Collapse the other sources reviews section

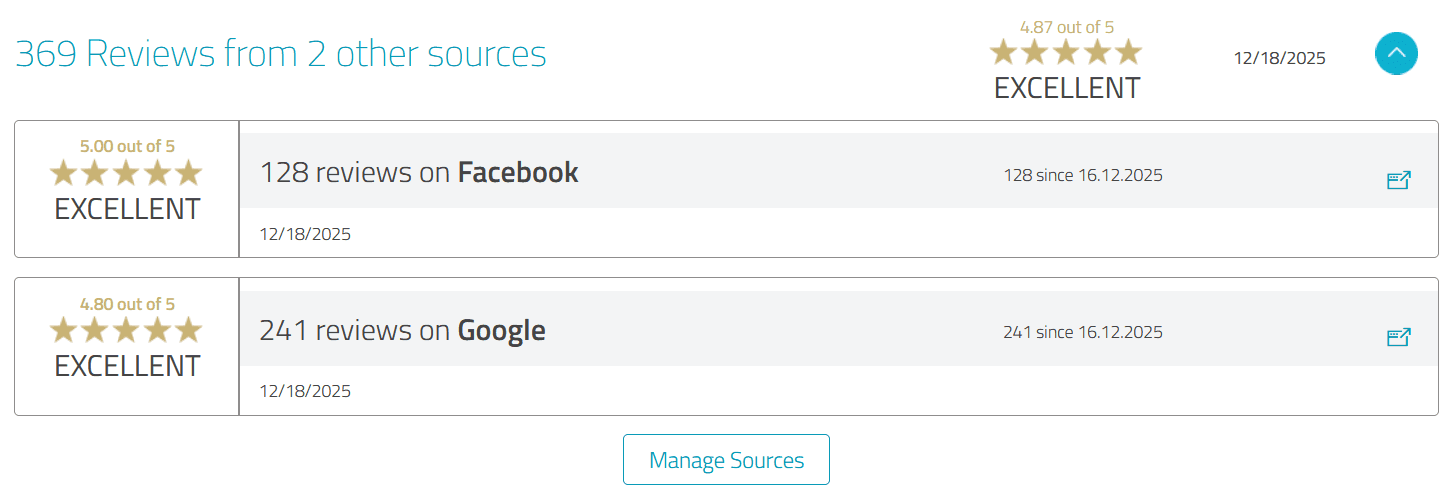[1396, 54]
